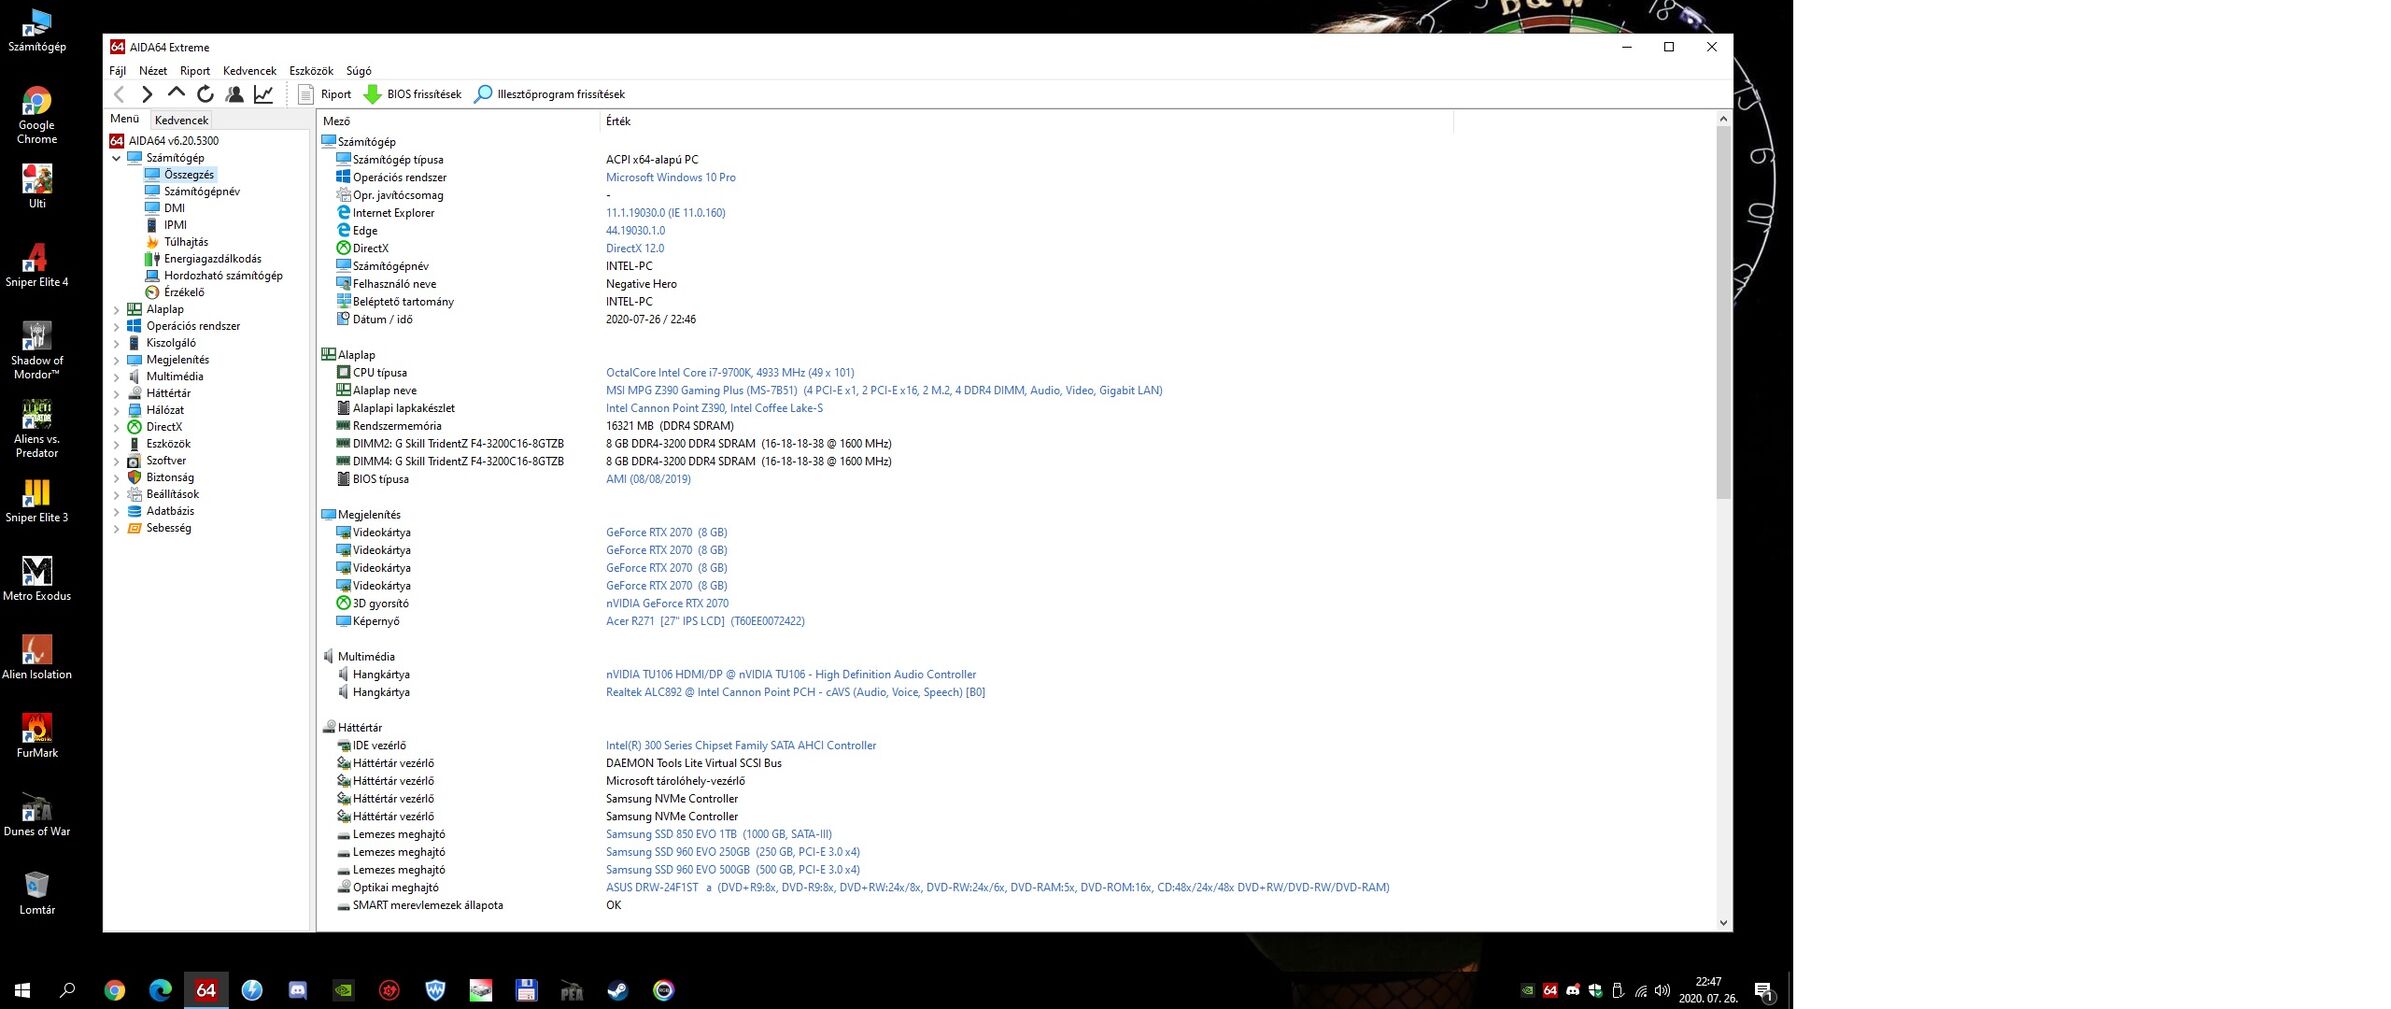Image resolution: width=2391 pixels, height=1009 pixels.
Task: Open the volume control in system tray
Action: click(x=1662, y=991)
